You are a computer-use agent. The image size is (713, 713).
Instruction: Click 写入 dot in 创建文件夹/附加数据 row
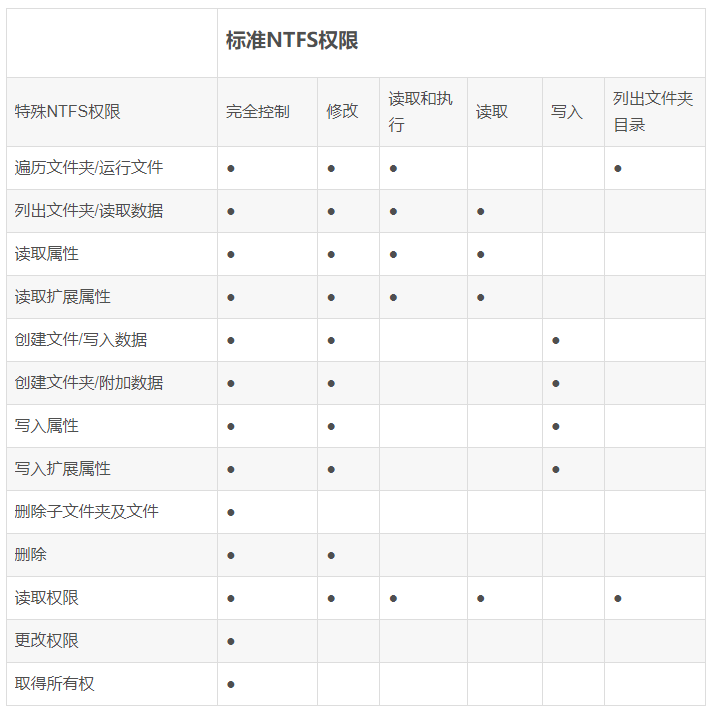pos(556,383)
